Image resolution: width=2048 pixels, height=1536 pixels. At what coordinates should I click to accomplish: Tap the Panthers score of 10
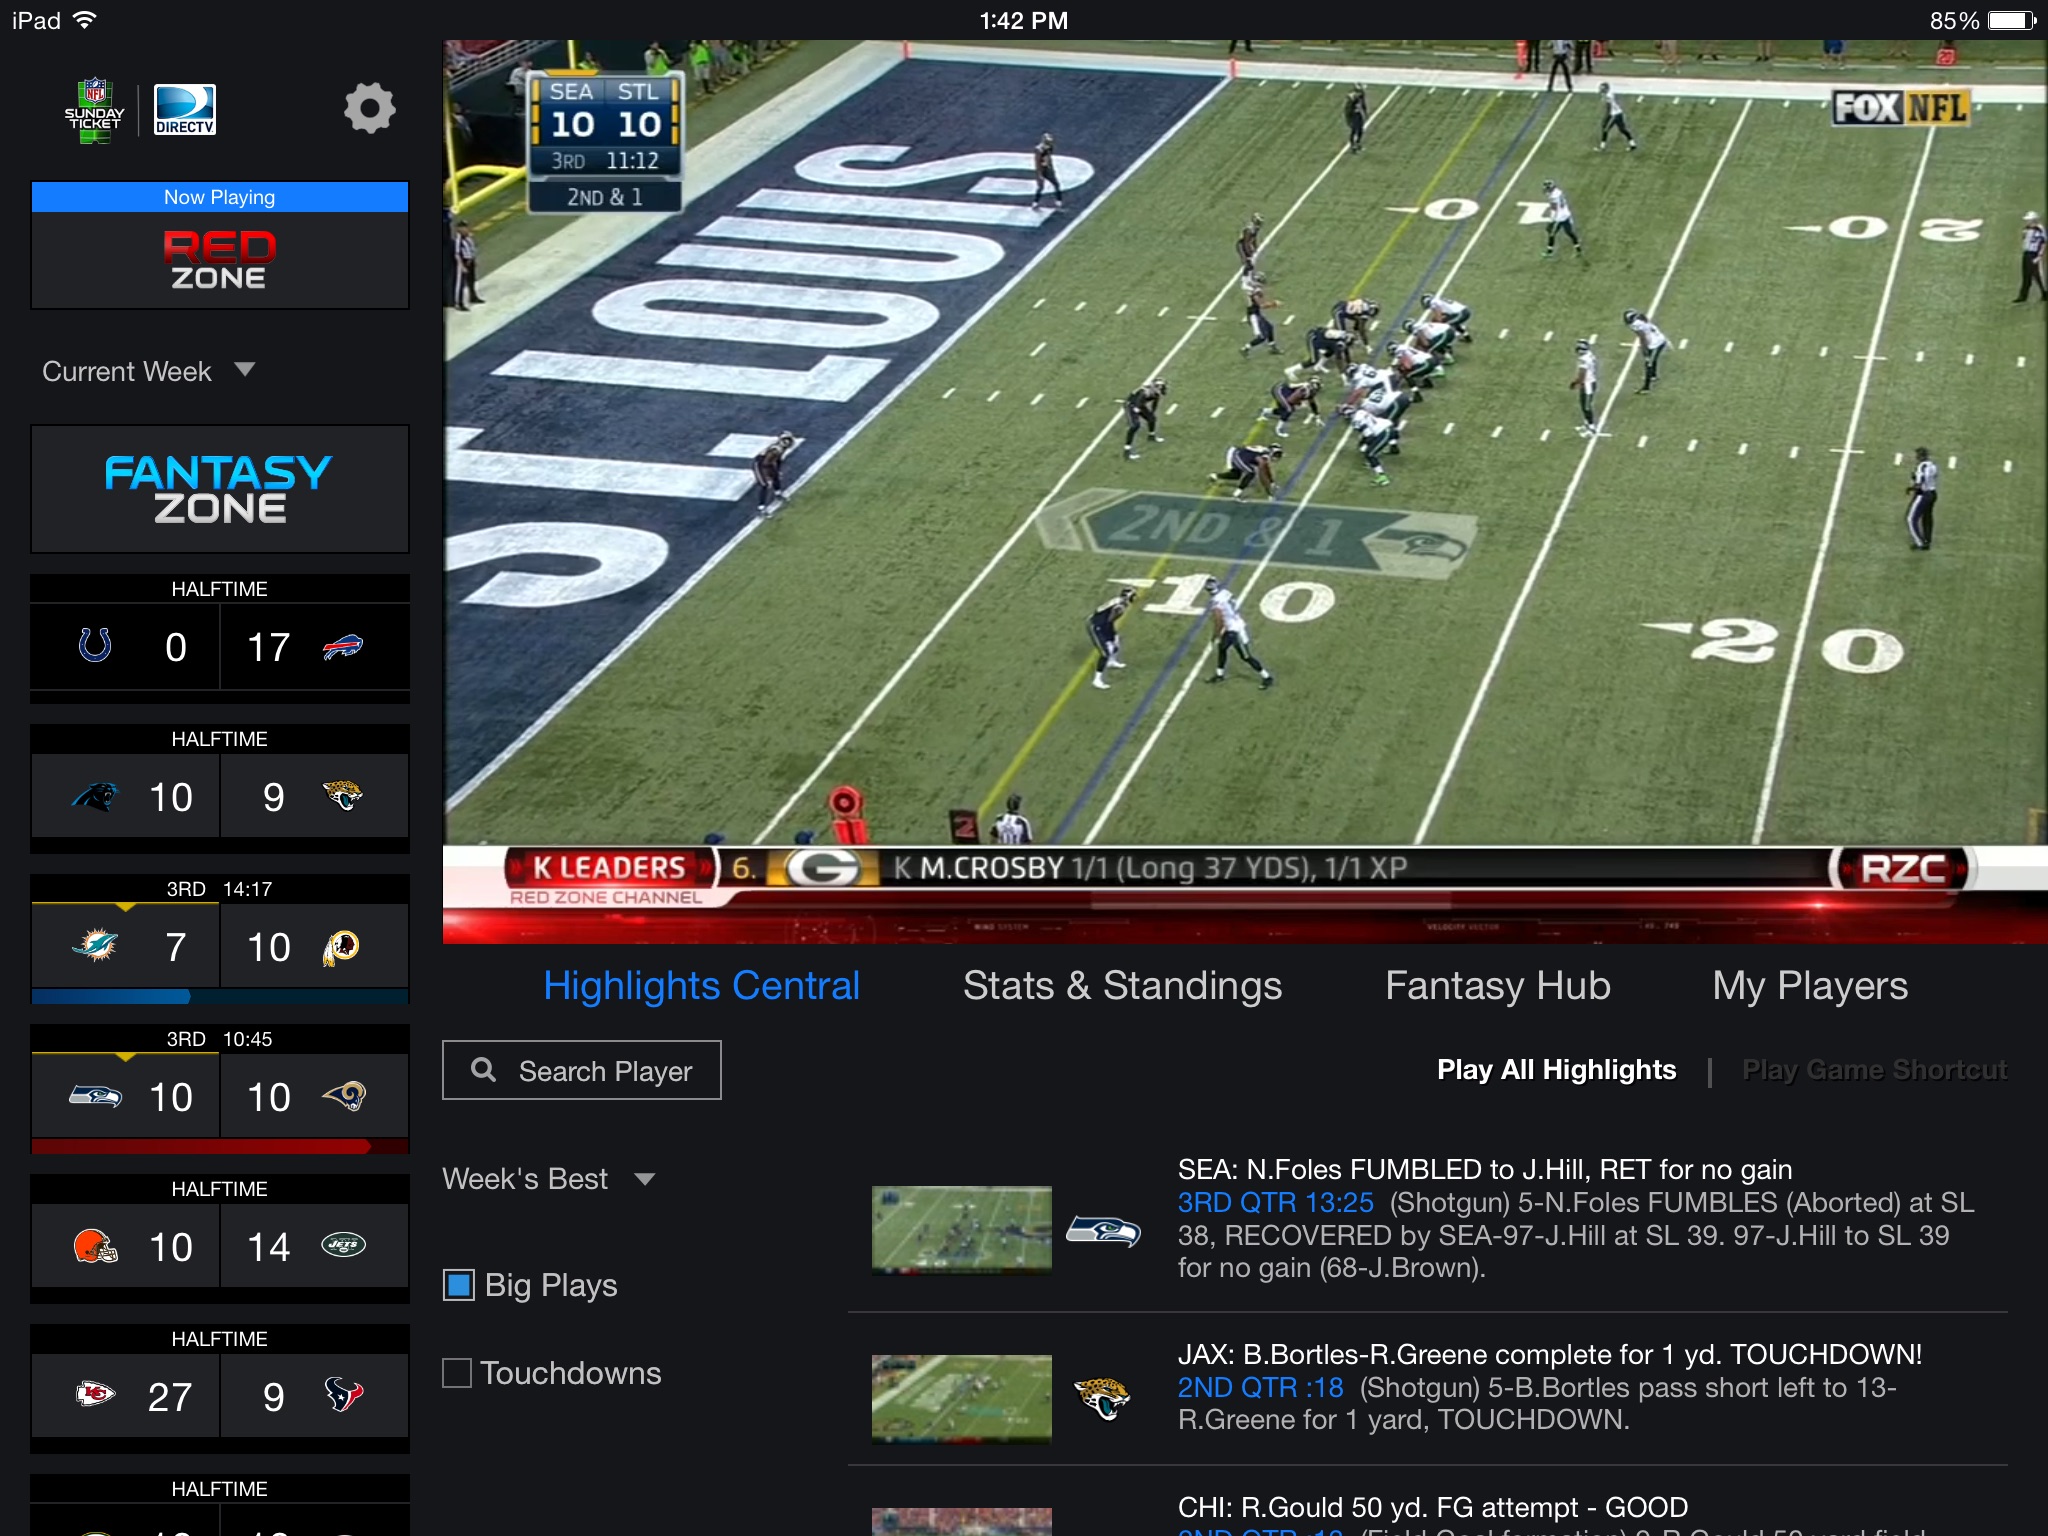point(171,797)
